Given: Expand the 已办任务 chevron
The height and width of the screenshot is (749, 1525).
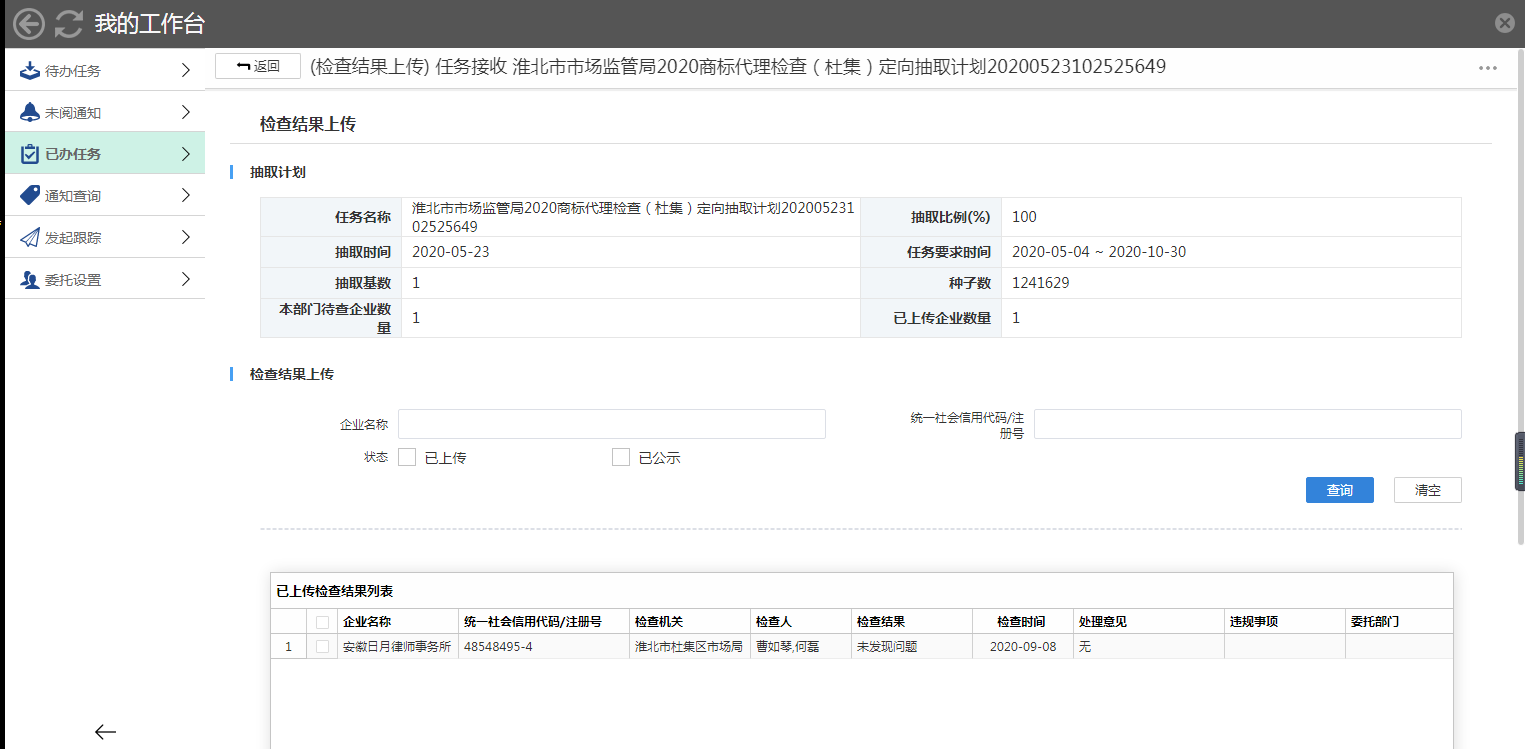Looking at the screenshot, I should [x=185, y=154].
